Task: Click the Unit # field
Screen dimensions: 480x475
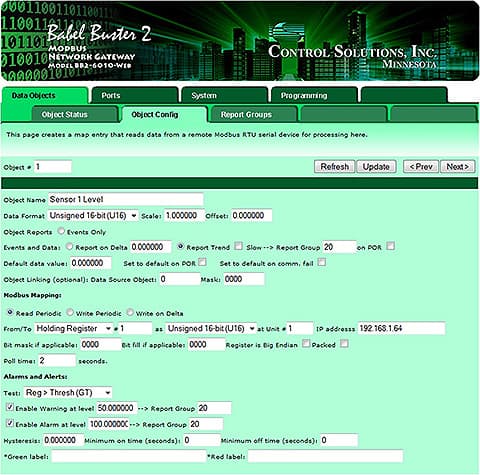Action: pos(300,329)
